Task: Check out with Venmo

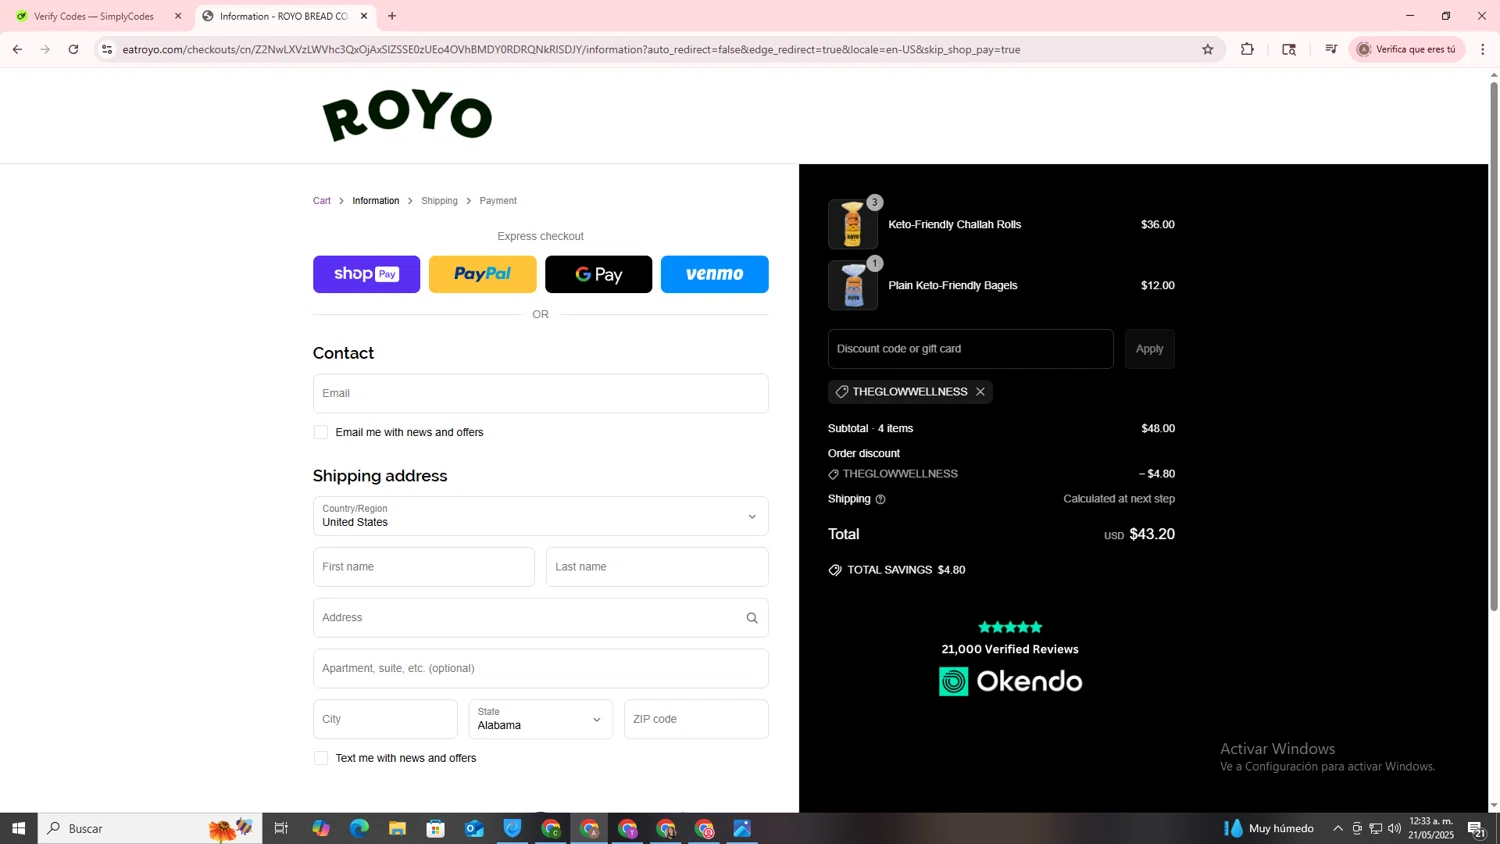Action: (x=714, y=274)
